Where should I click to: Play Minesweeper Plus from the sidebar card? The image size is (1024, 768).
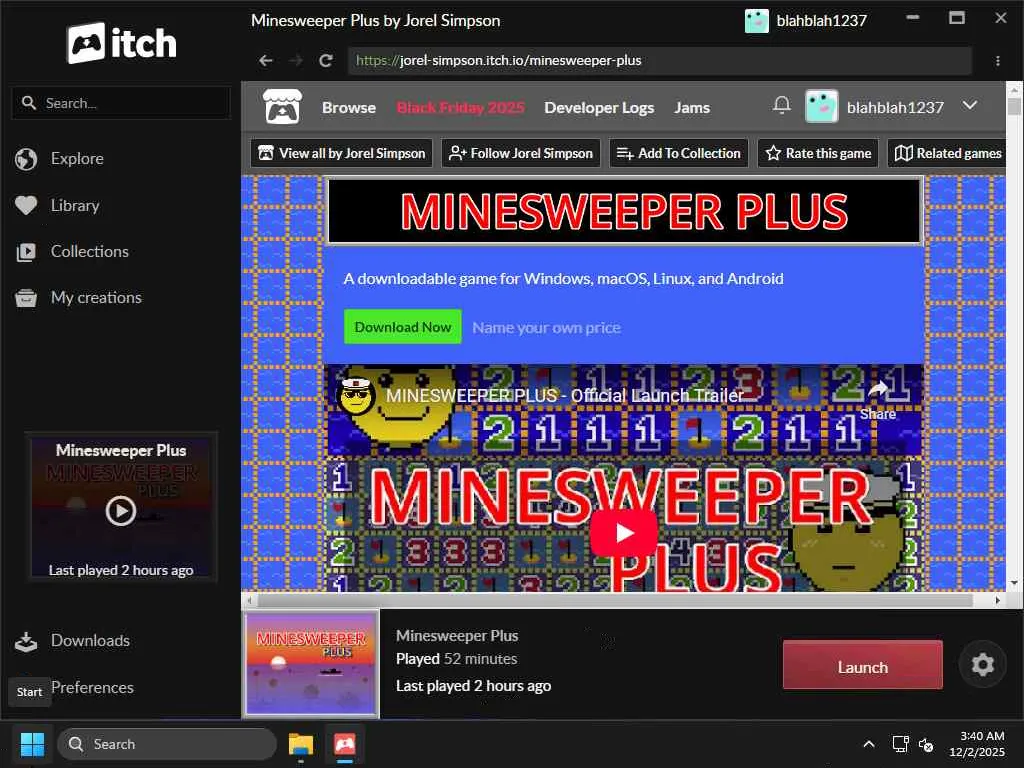pos(121,511)
